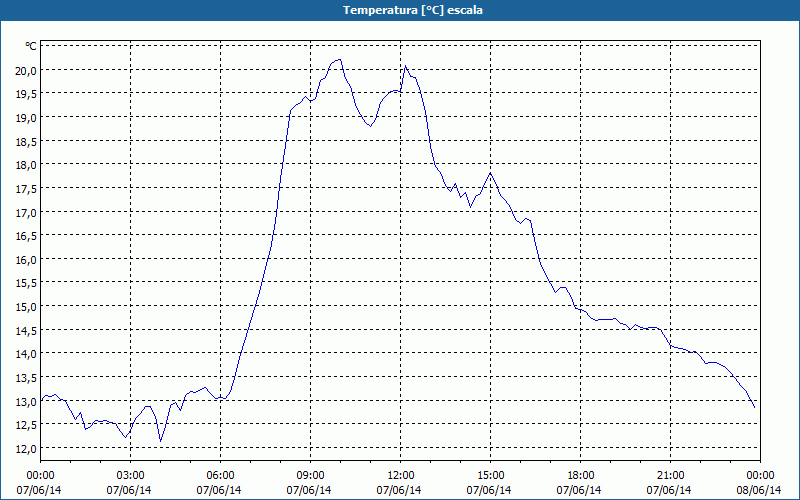Screen dimensions: 800x500
Task: Click the 16,0 y-axis label
Action: tap(26, 260)
